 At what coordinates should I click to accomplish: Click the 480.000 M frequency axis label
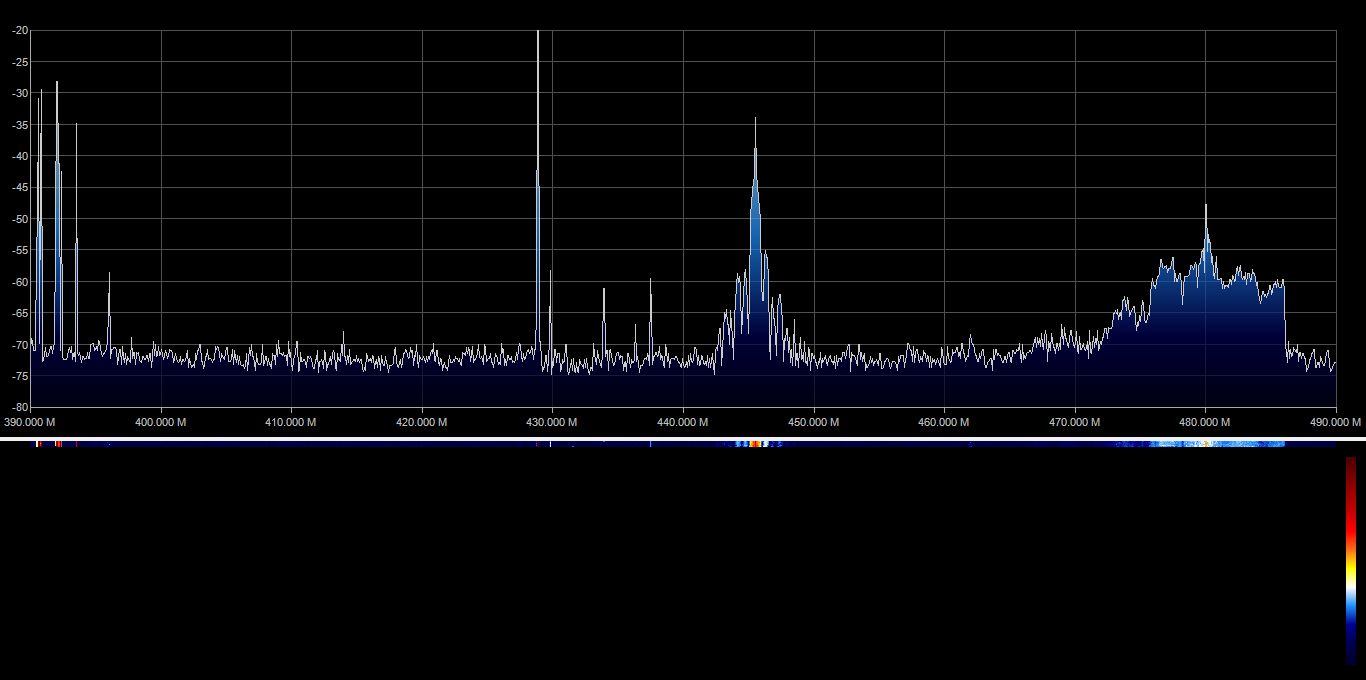pos(1205,422)
